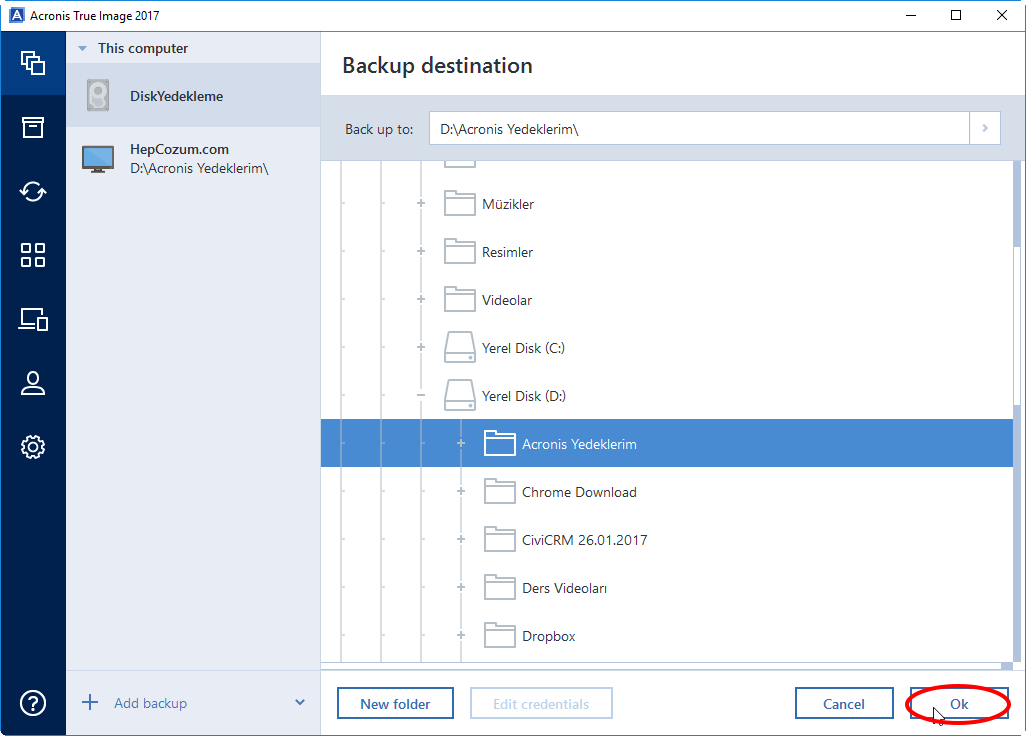
Task: Select Yerel Disk (C:) in the tree
Action: click(x=523, y=348)
